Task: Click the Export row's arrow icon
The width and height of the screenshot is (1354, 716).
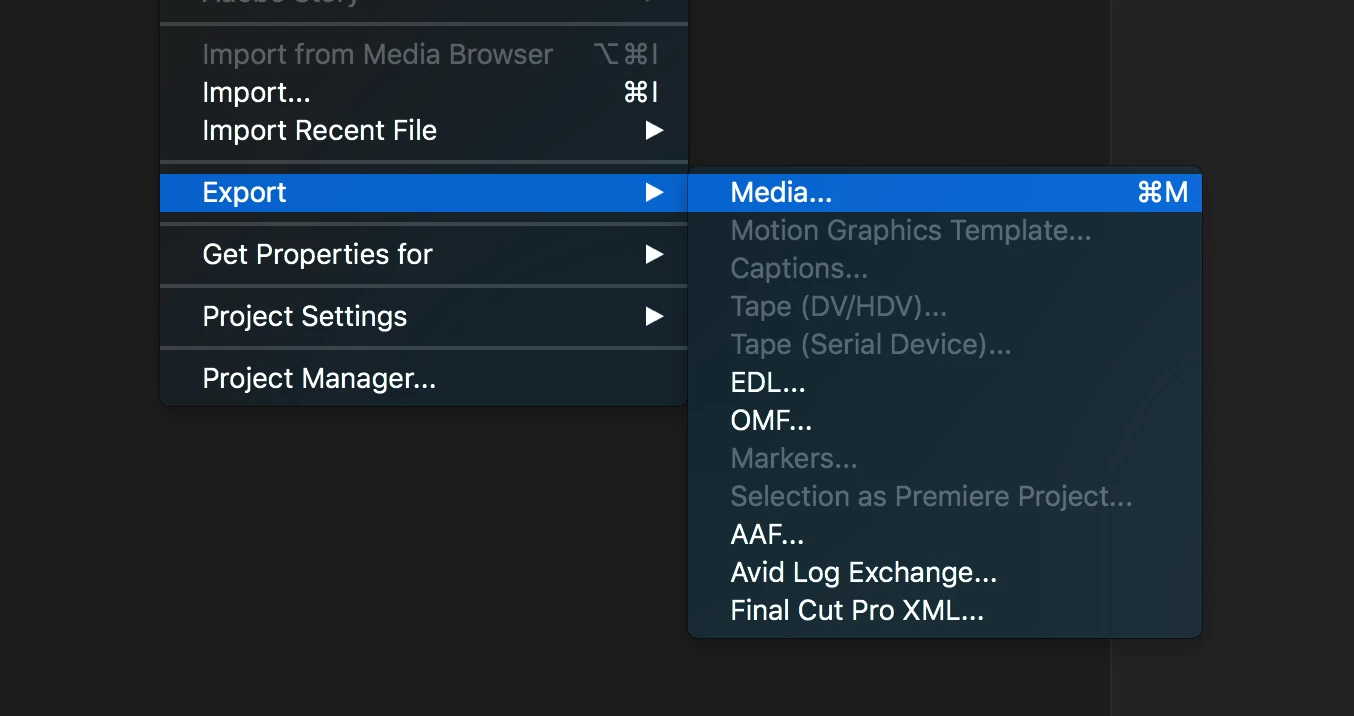Action: [654, 192]
